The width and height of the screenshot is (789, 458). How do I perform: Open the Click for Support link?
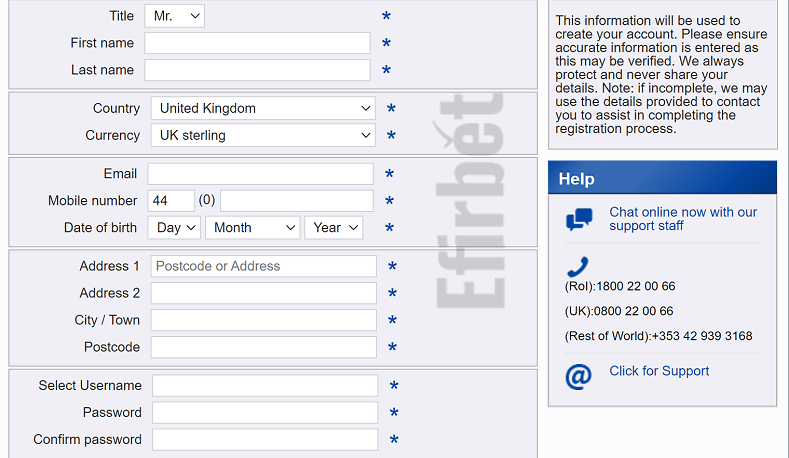click(659, 371)
